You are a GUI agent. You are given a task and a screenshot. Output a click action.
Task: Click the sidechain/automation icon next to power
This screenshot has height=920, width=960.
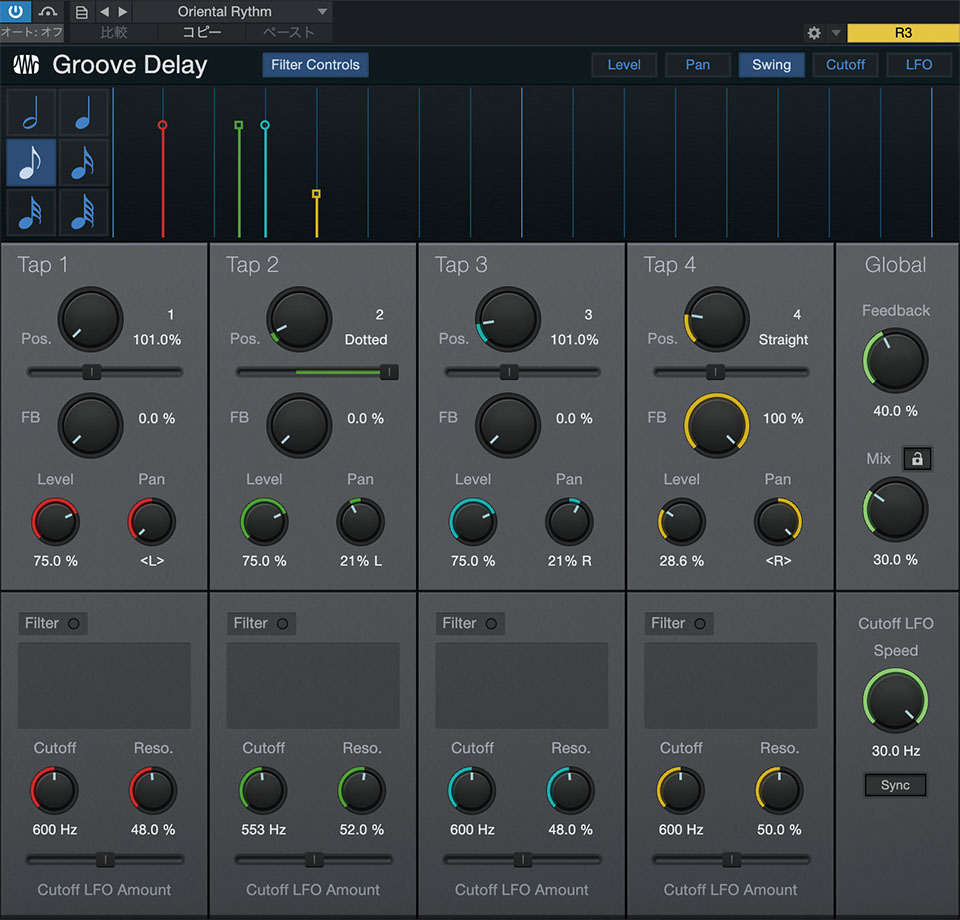click(48, 11)
